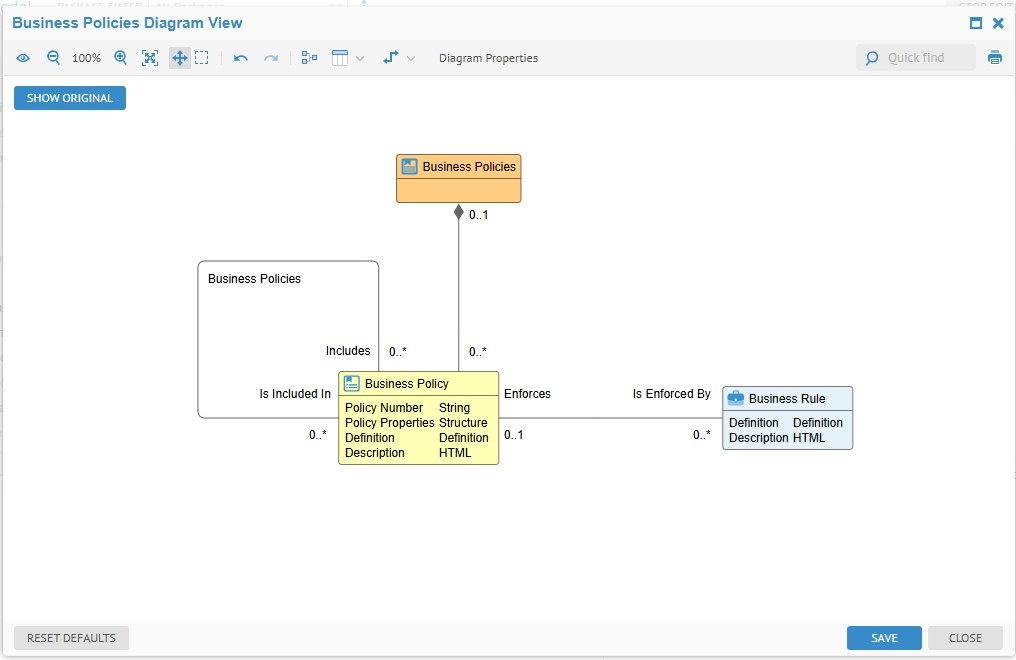Toggle the pan/move tool
1016x660 pixels.
click(180, 58)
